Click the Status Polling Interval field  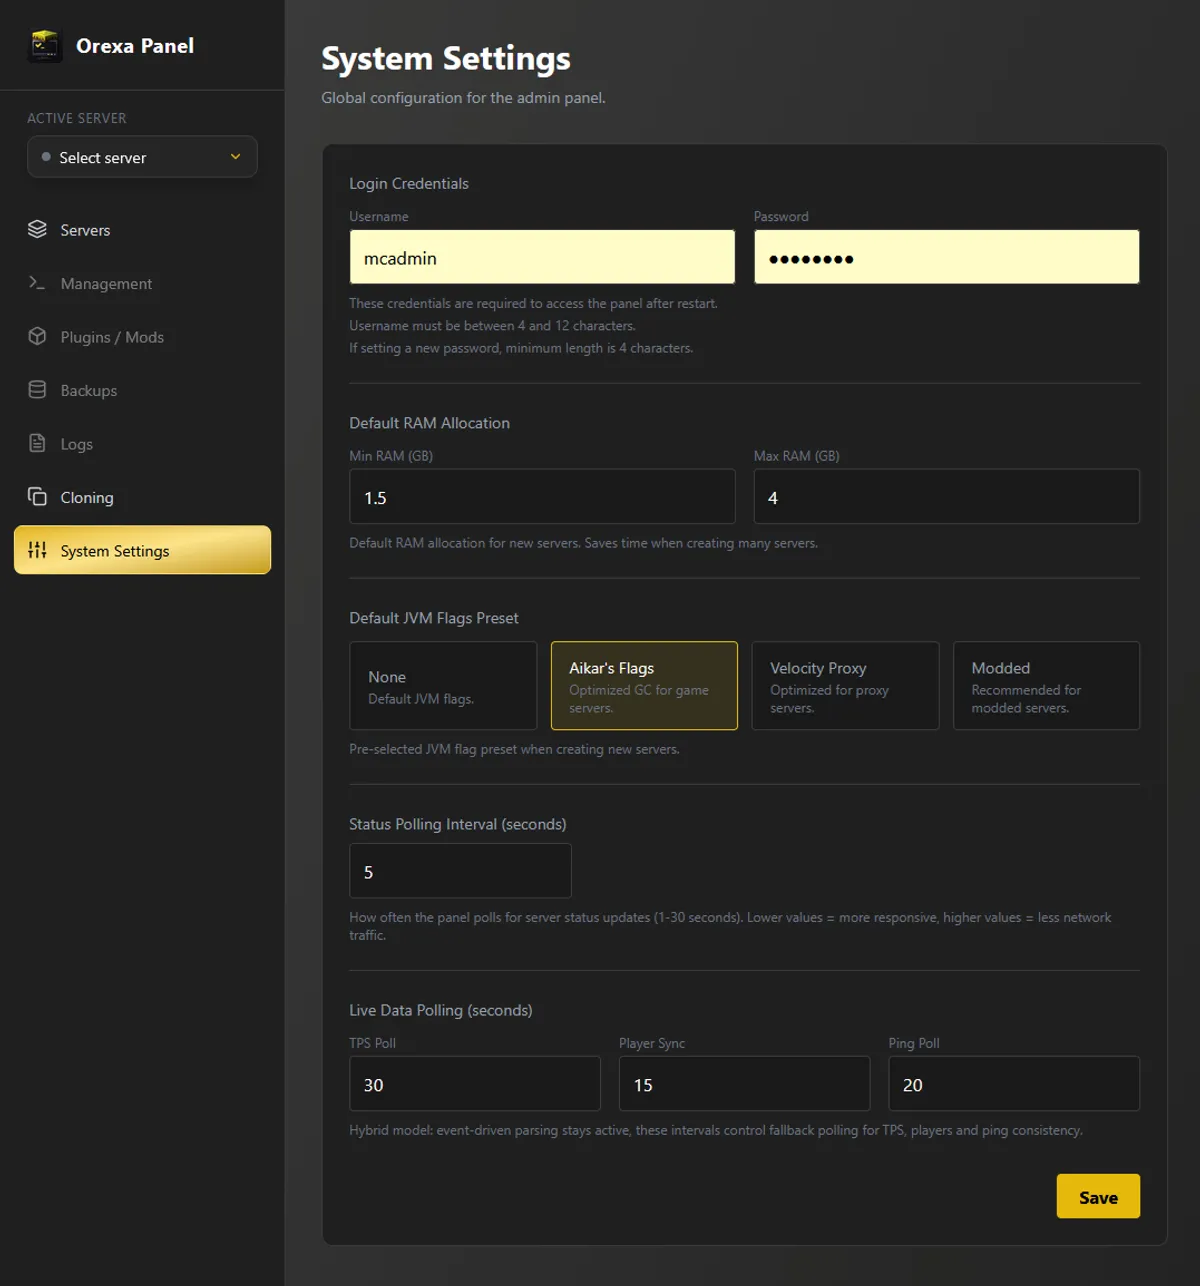[460, 871]
